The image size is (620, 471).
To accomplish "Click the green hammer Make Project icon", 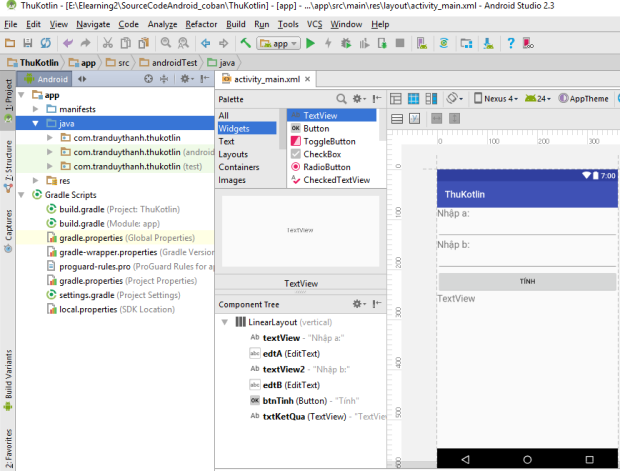I will pyautogui.click(x=246, y=43).
